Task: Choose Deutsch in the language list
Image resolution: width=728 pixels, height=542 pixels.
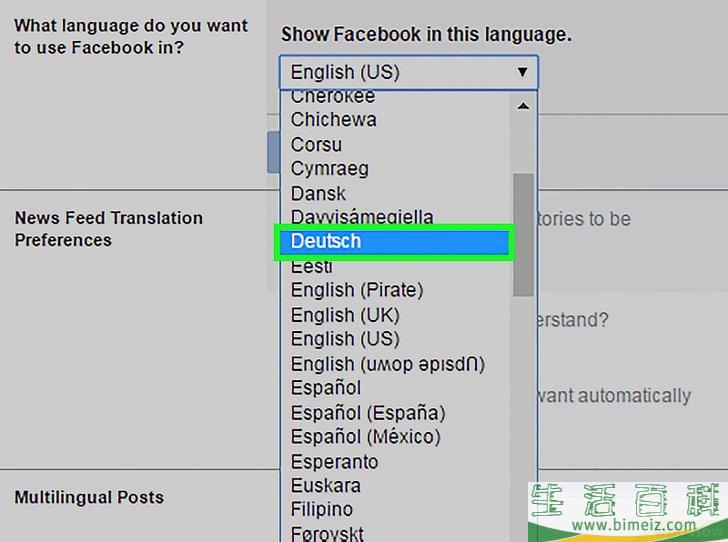Action: (396, 242)
